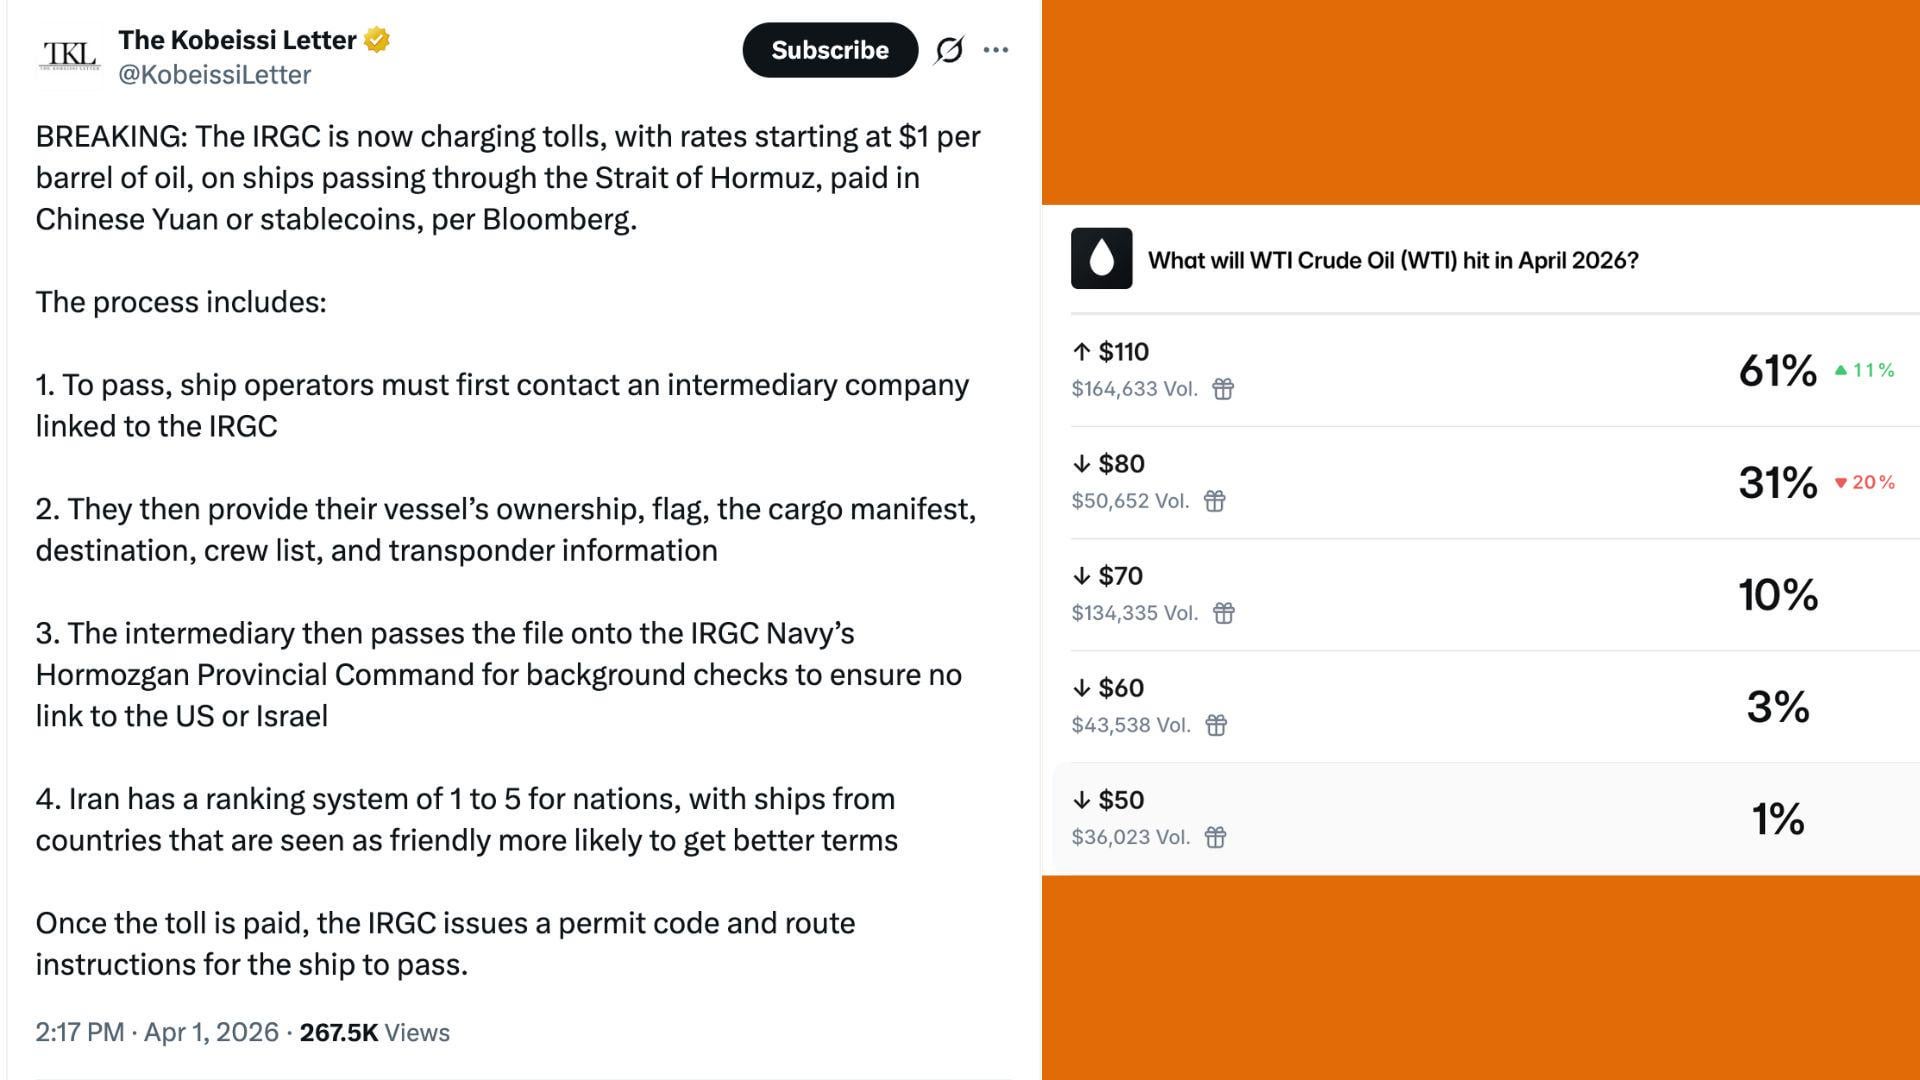This screenshot has width=1920, height=1080.
Task: Open the @KobeissiLetter handle link
Action: [214, 75]
